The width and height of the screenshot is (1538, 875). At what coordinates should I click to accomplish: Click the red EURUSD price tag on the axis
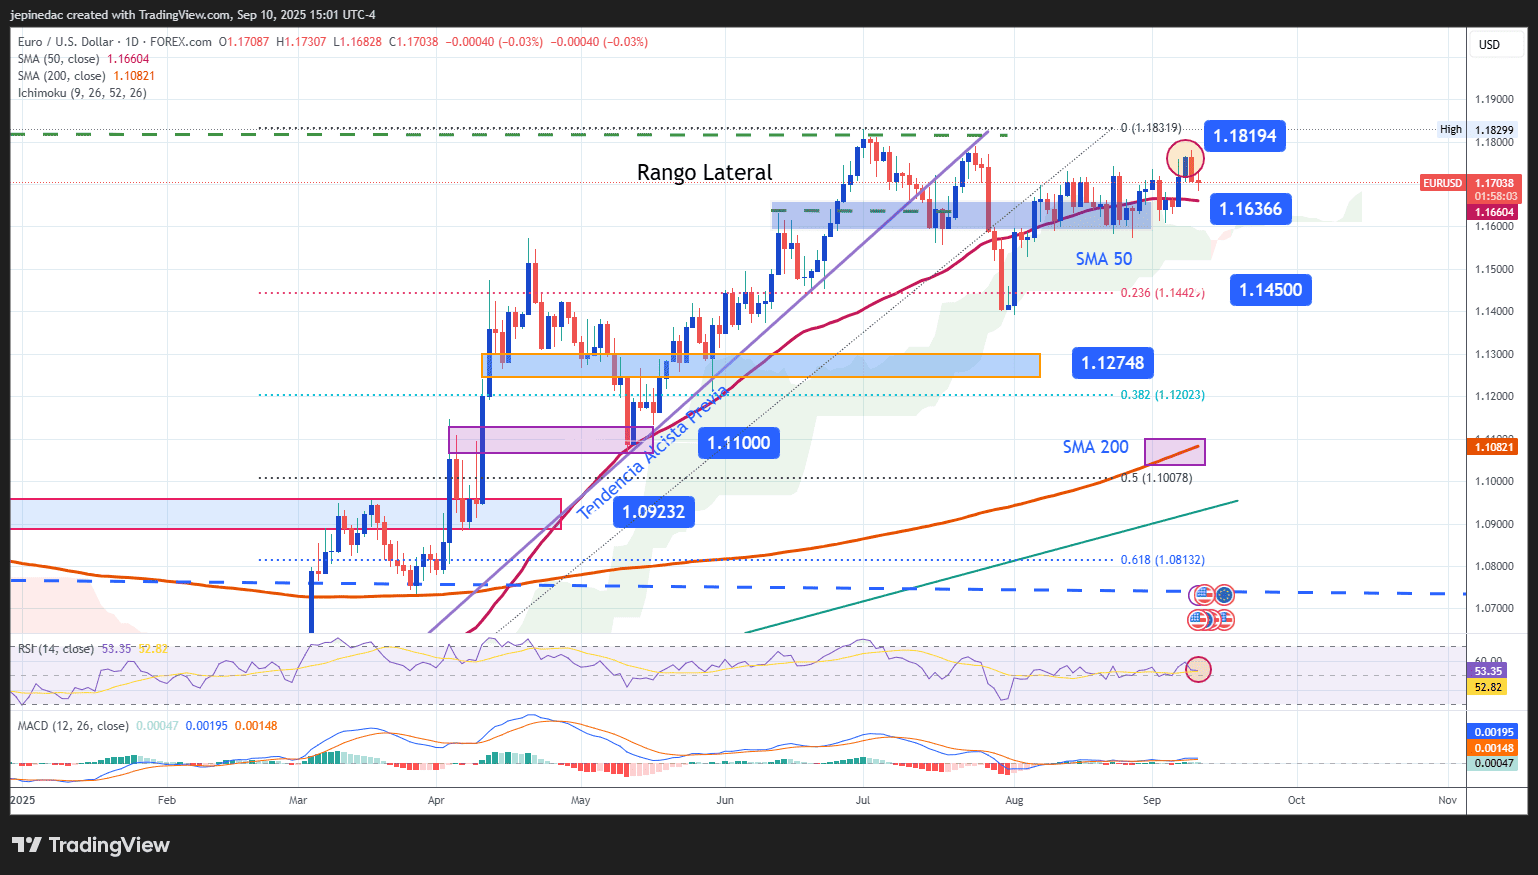[x=1443, y=183]
